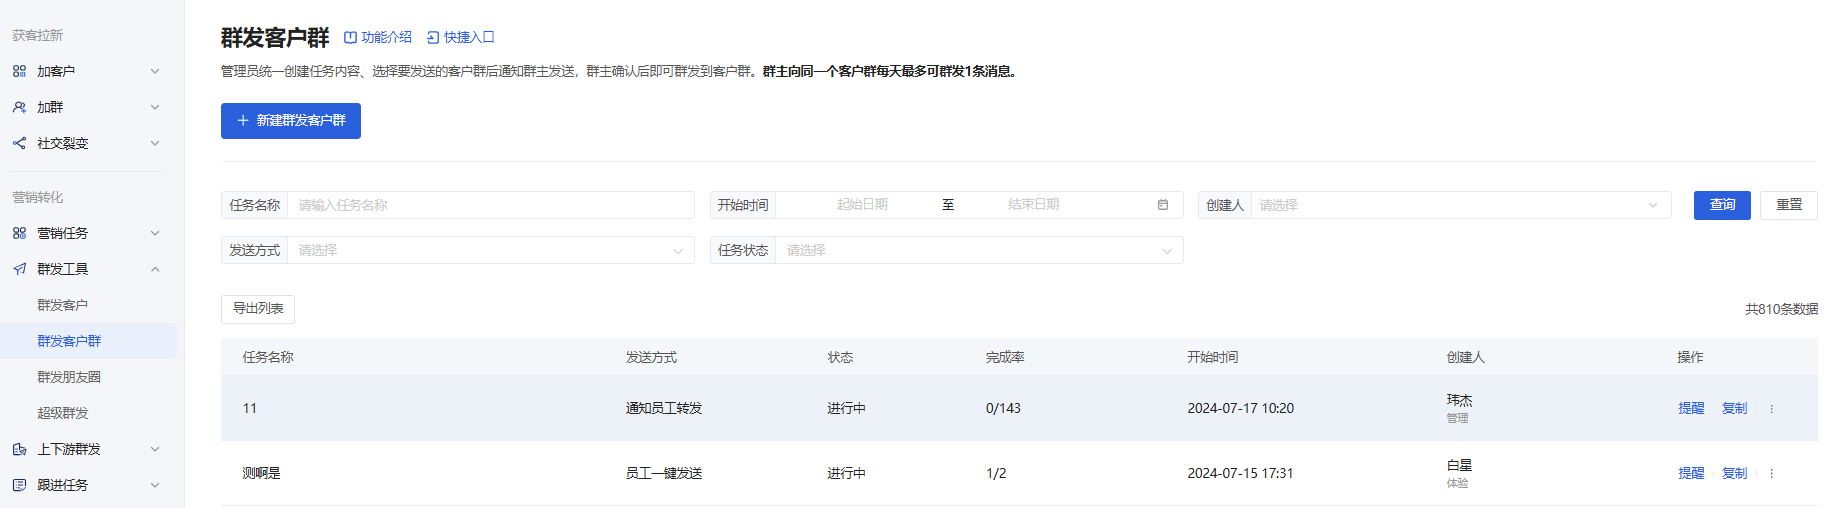
Task: Click creator name 白星
Action: pyautogui.click(x=1459, y=465)
